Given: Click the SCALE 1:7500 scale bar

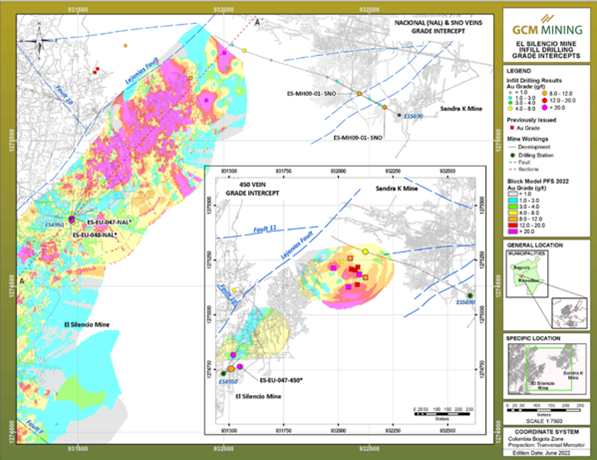Looking at the screenshot, I should (x=544, y=413).
